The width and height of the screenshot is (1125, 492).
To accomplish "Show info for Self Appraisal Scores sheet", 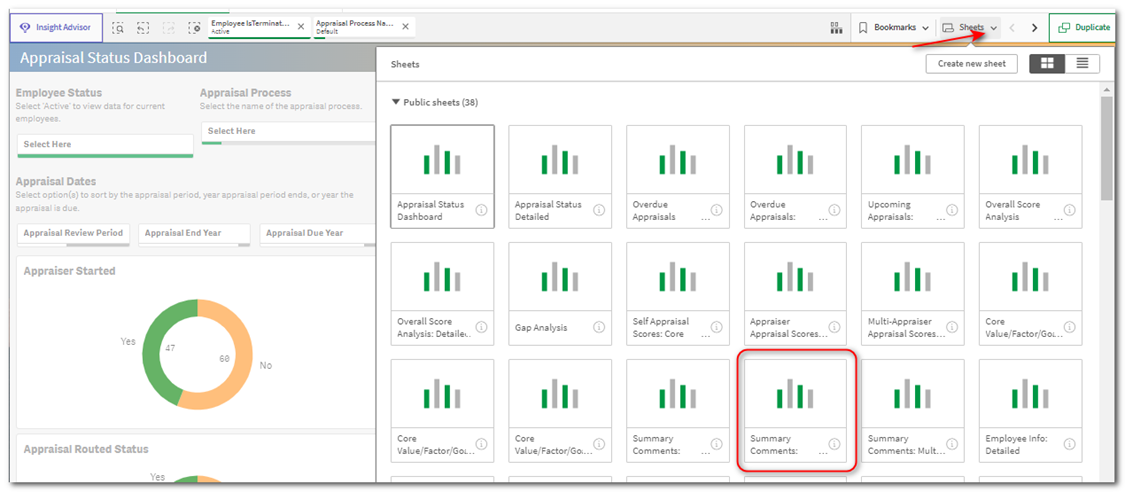I will [717, 327].
